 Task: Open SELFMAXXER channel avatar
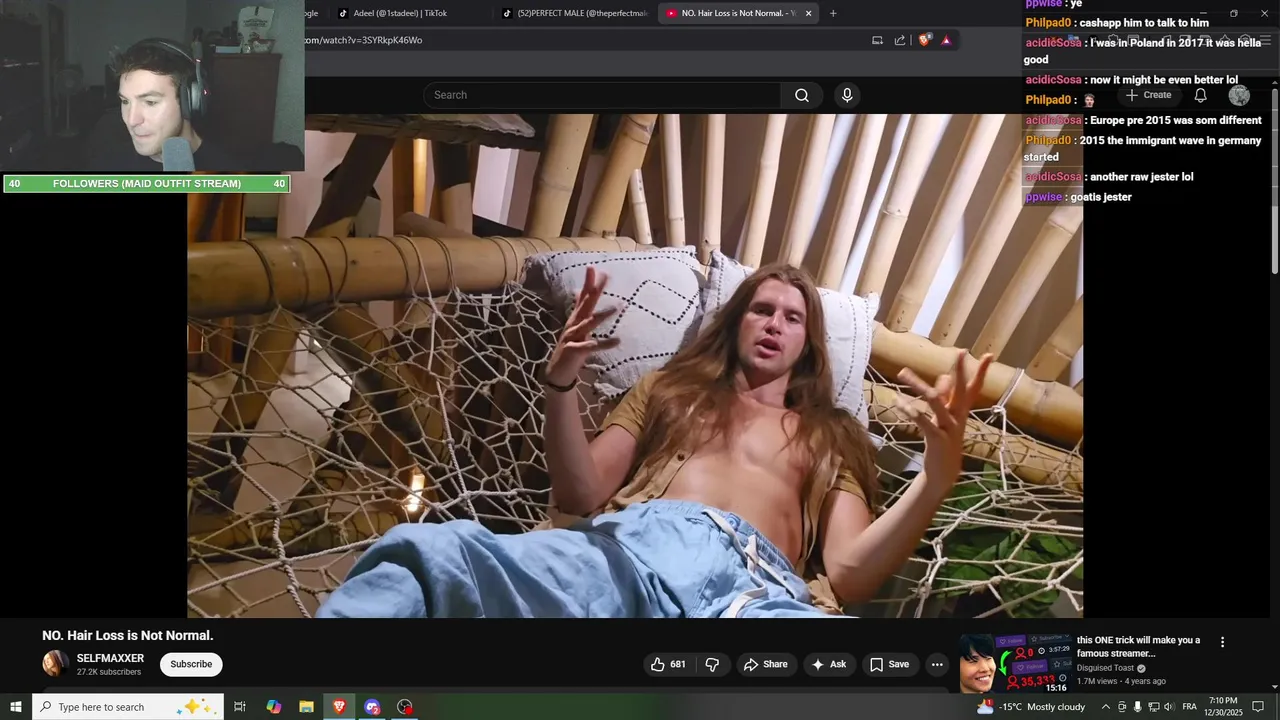(x=56, y=663)
